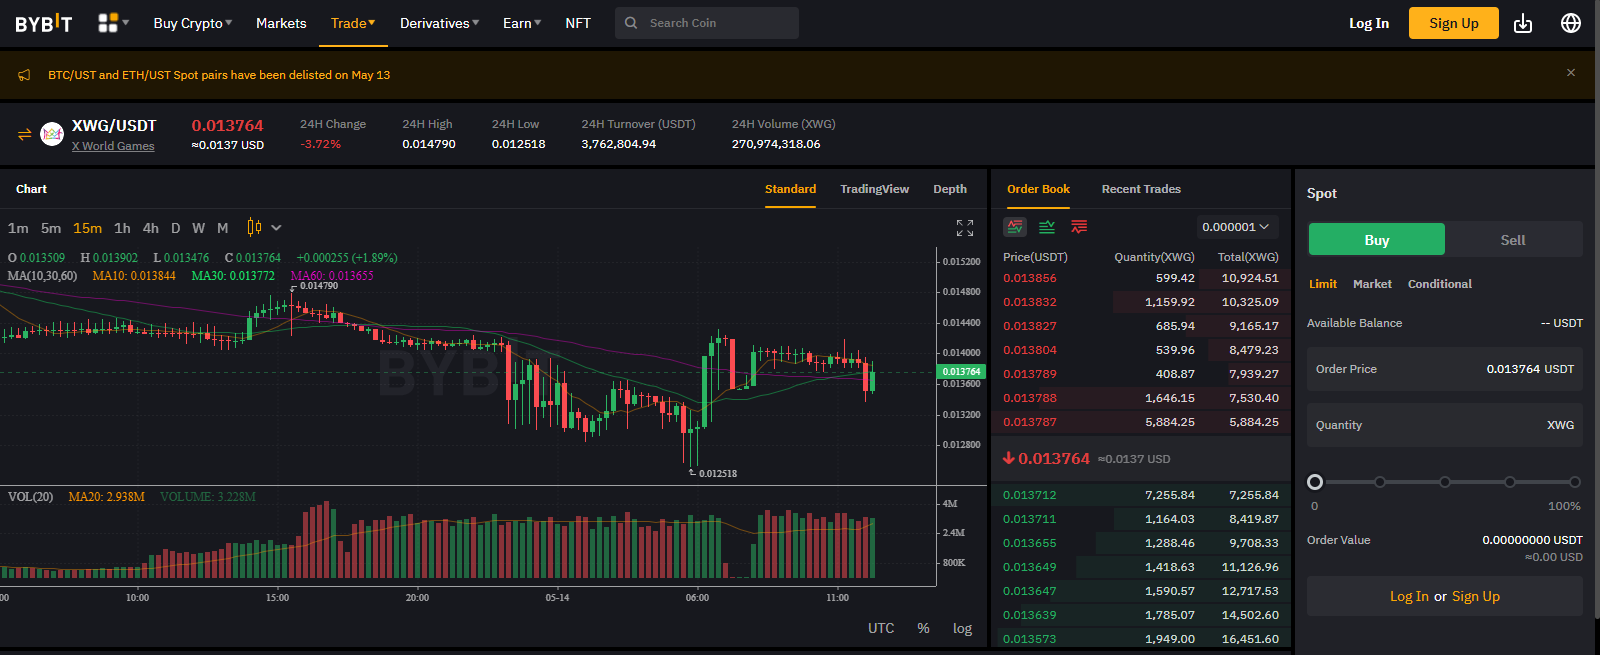
Task: Open the Recent Trades tab
Action: [x=1141, y=189]
